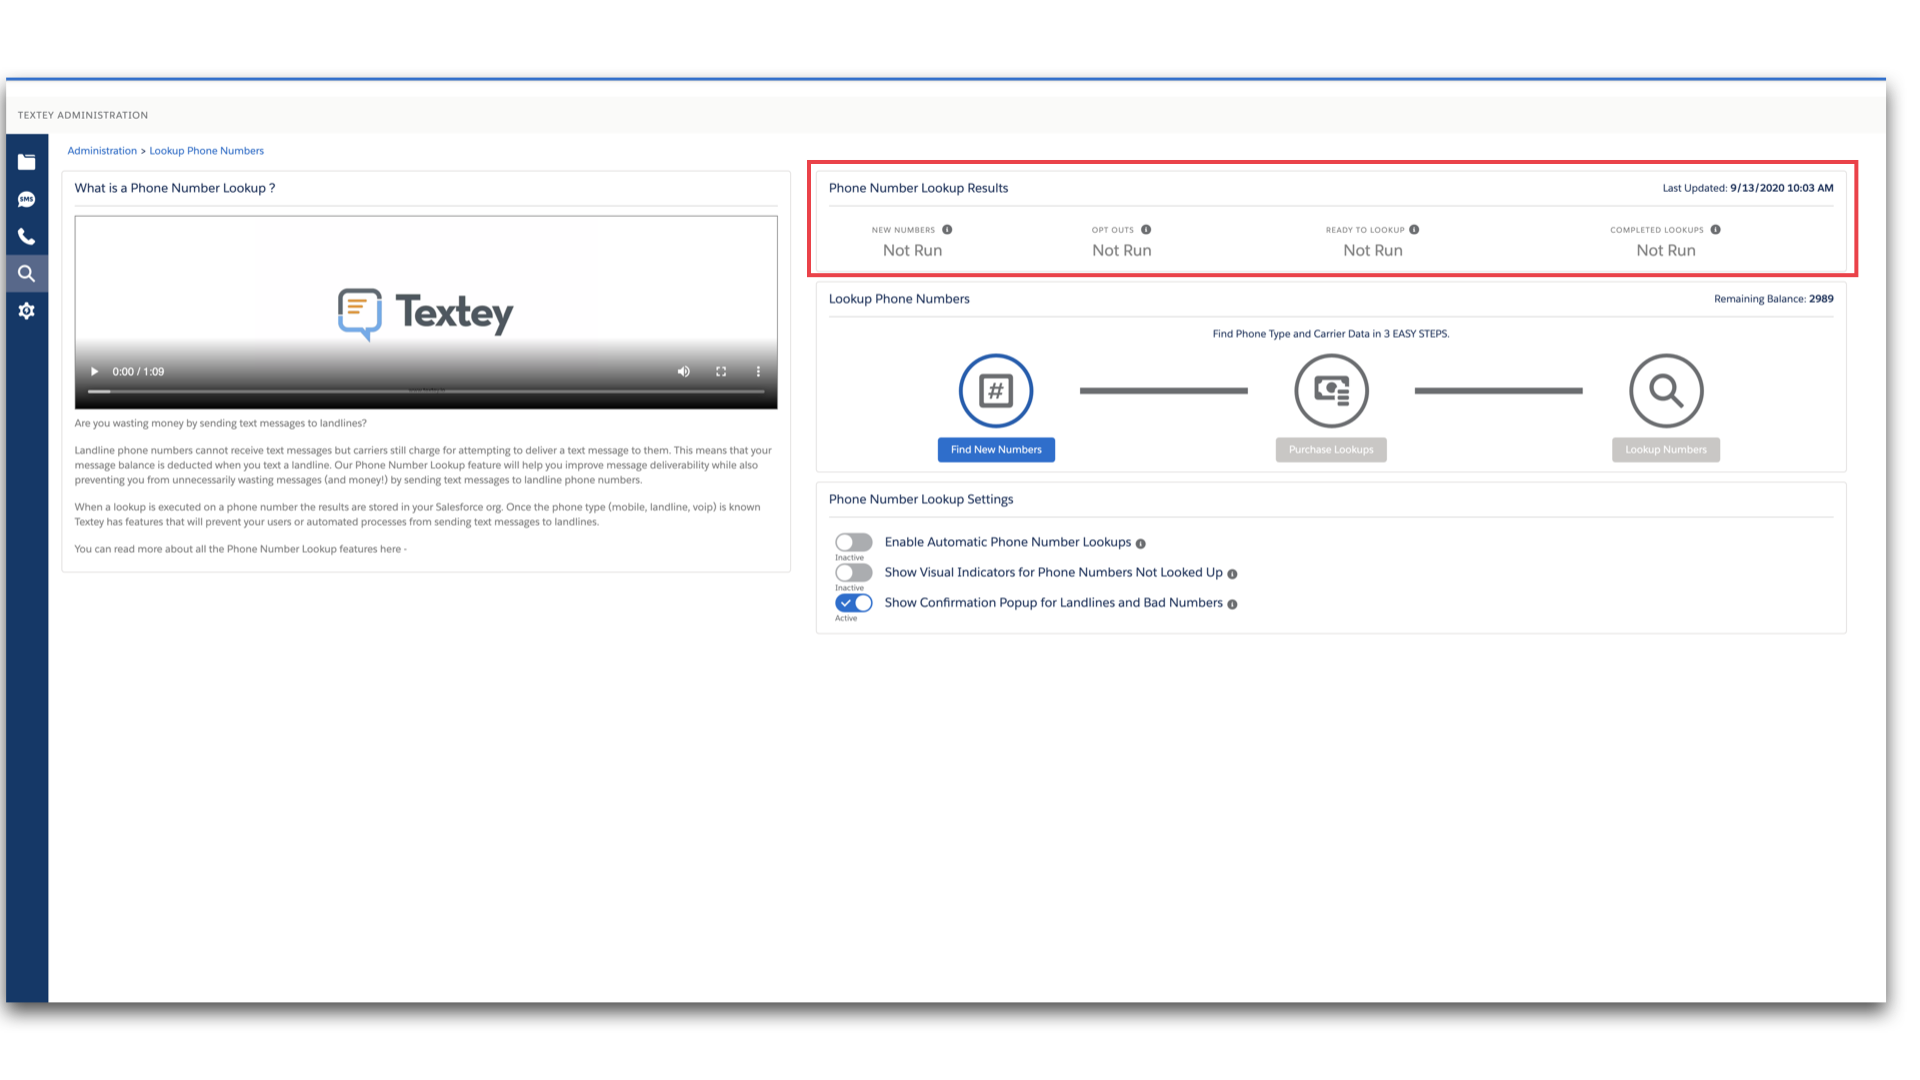Click the Find New Numbers button
This screenshot has width=1920, height=1080.
tap(996, 450)
